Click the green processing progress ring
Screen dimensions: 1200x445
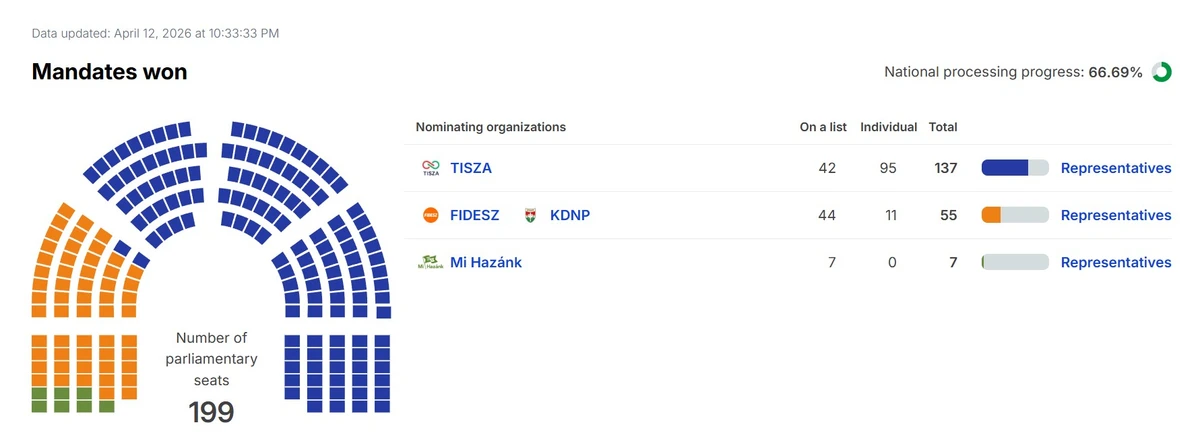tap(1161, 72)
